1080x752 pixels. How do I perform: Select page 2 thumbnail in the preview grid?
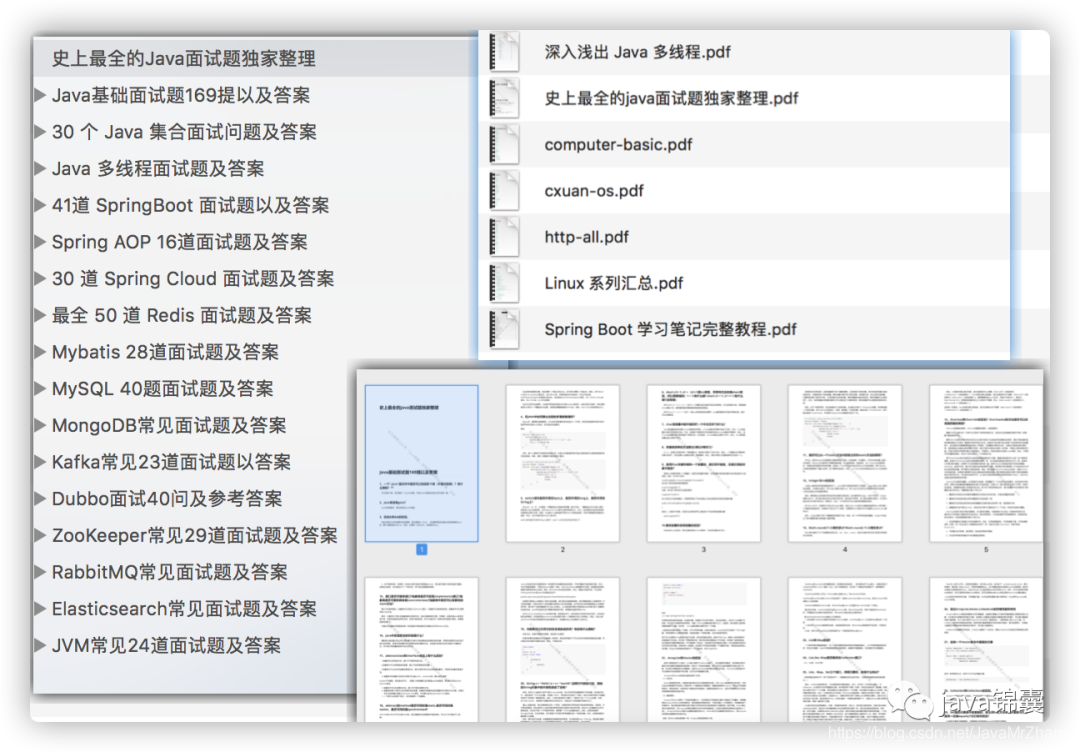[563, 463]
